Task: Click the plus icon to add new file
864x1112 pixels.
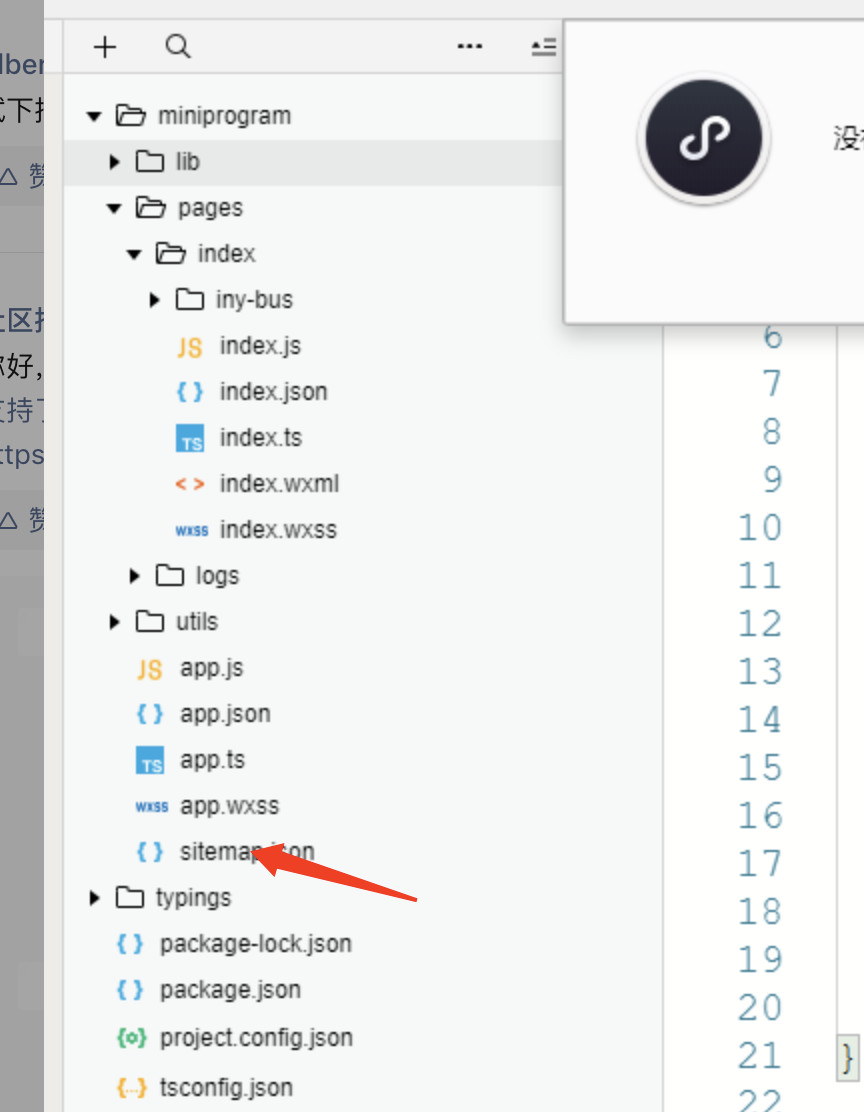Action: tap(105, 47)
